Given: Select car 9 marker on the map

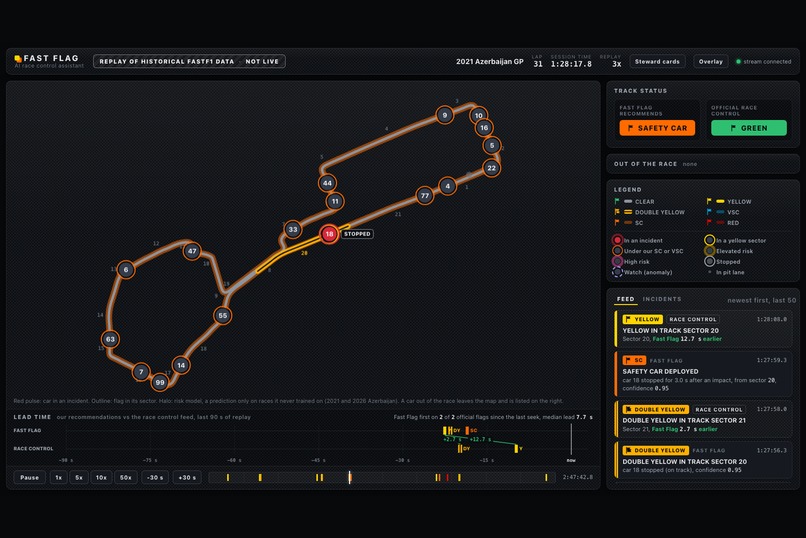Looking at the screenshot, I should point(445,115).
